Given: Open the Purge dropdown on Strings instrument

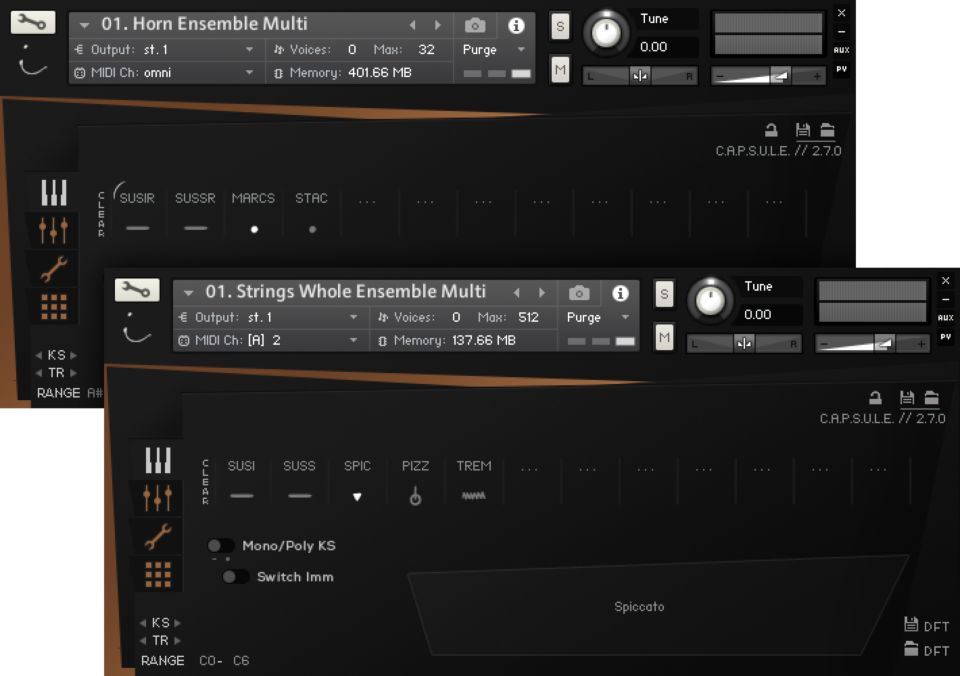Looking at the screenshot, I should coord(596,317).
